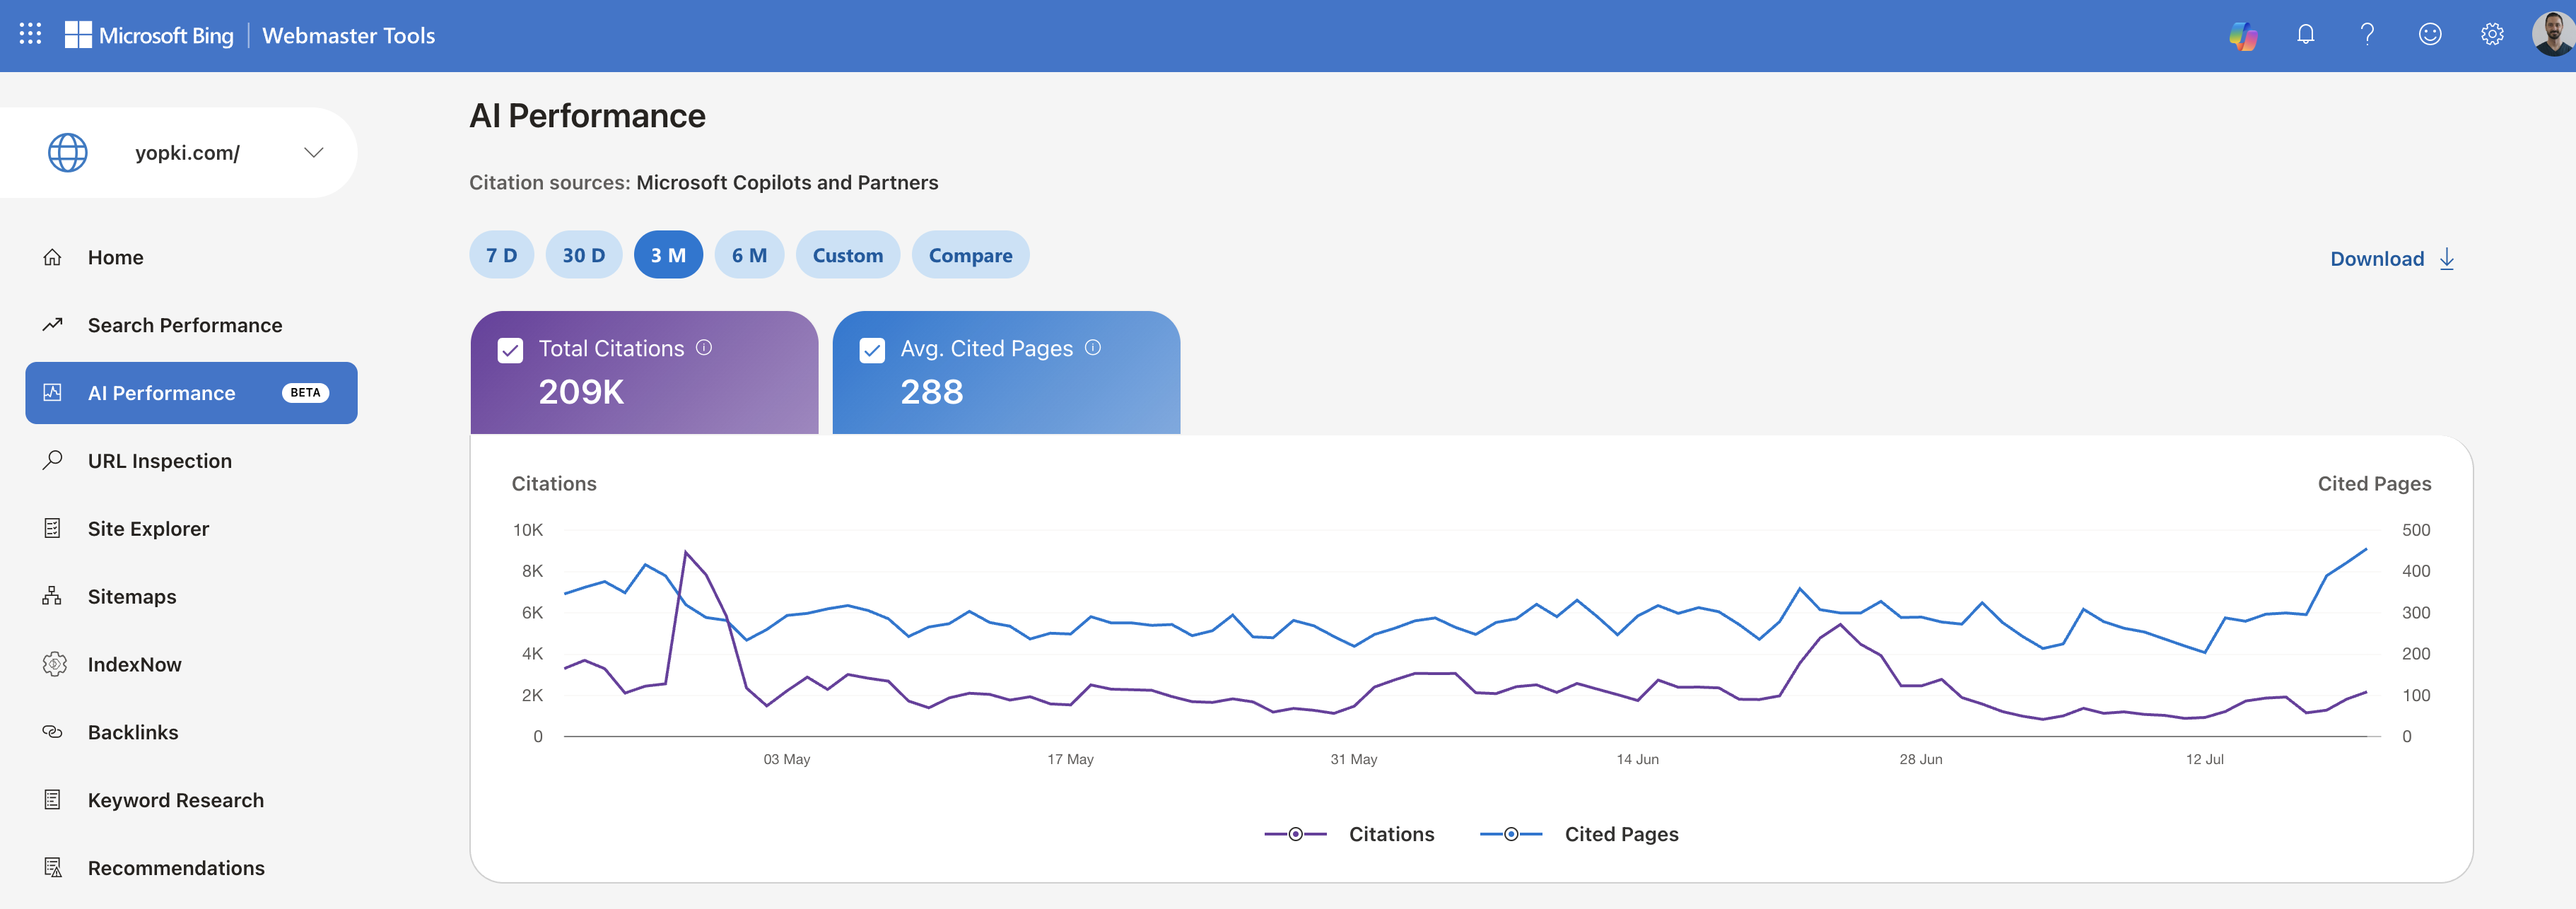The width and height of the screenshot is (2576, 909).
Task: Click Microsoft Copilots and Partners text
Action: (x=787, y=183)
